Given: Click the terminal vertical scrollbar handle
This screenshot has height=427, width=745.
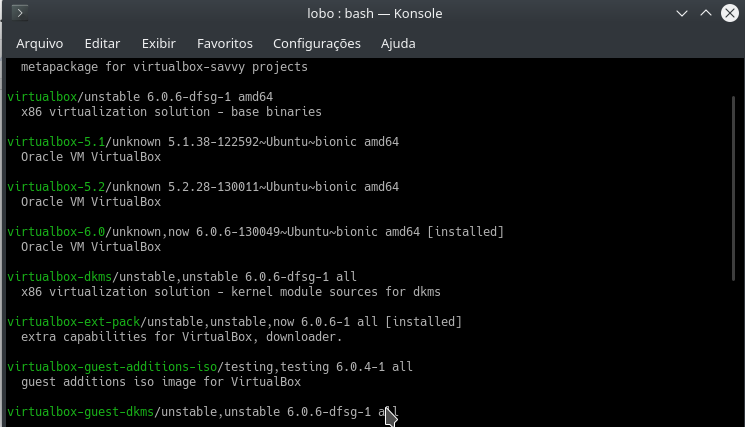Looking at the screenshot, I should click(734, 191).
